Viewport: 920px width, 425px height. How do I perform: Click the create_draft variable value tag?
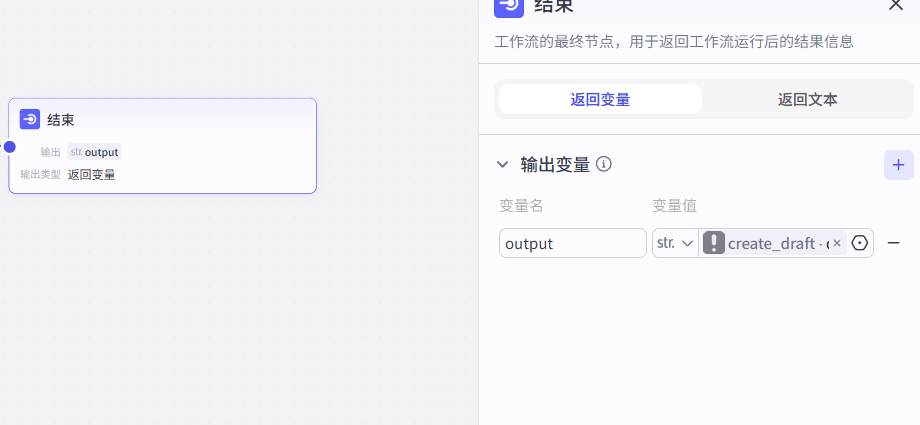point(775,243)
